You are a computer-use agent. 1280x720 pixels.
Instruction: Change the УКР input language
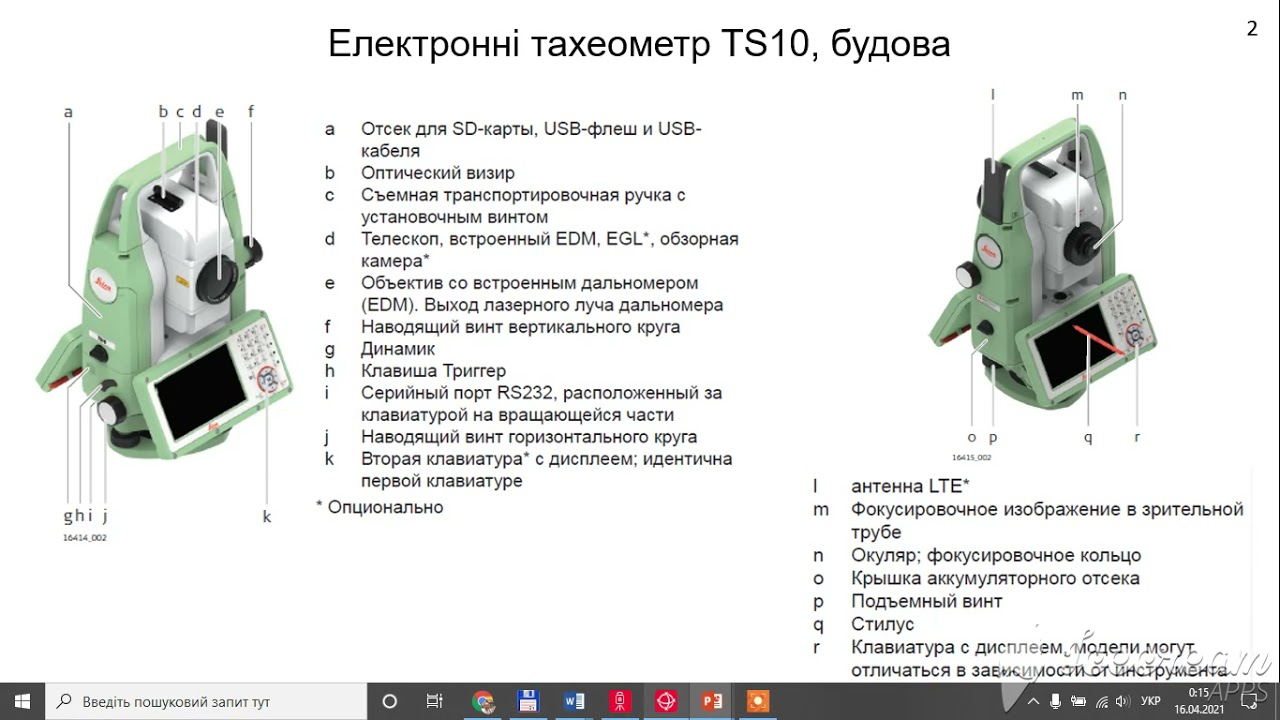(x=1150, y=701)
